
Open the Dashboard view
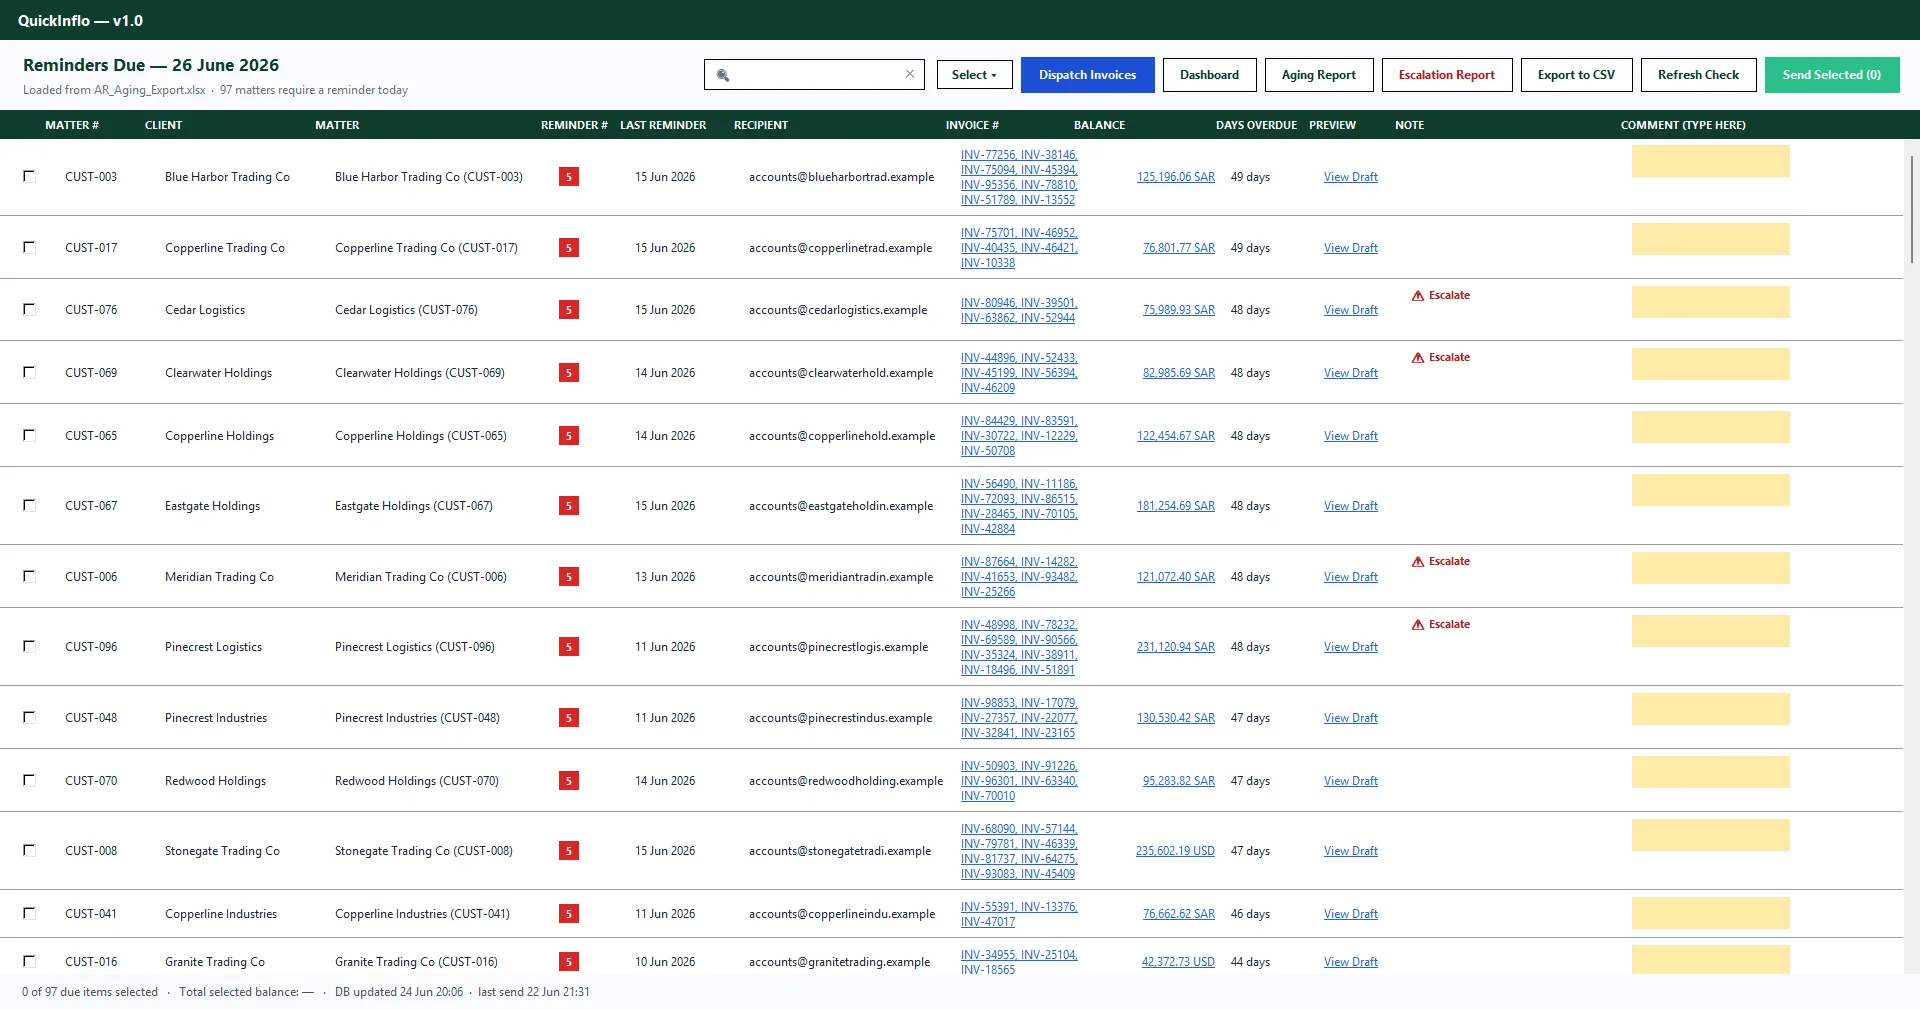pyautogui.click(x=1209, y=75)
